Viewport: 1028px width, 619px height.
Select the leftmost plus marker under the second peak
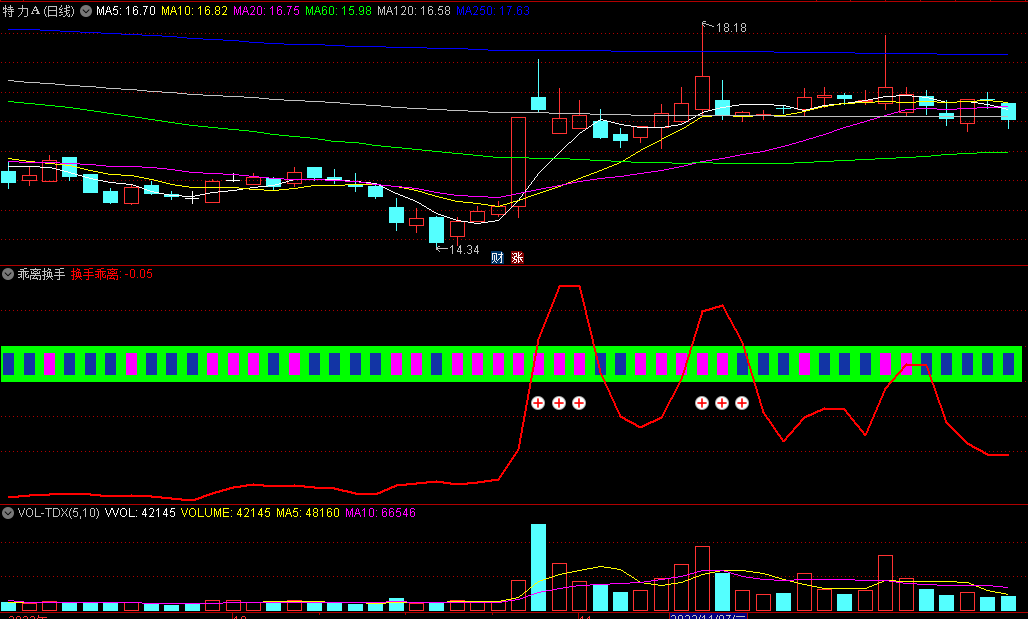pos(702,403)
